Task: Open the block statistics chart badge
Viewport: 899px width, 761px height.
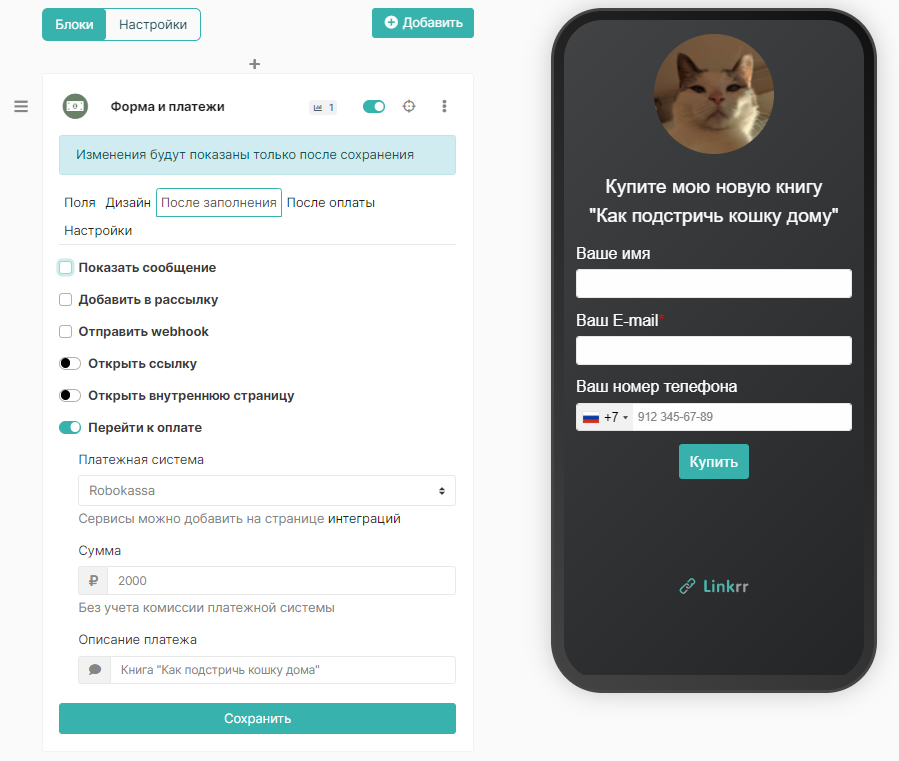Action: 323,107
